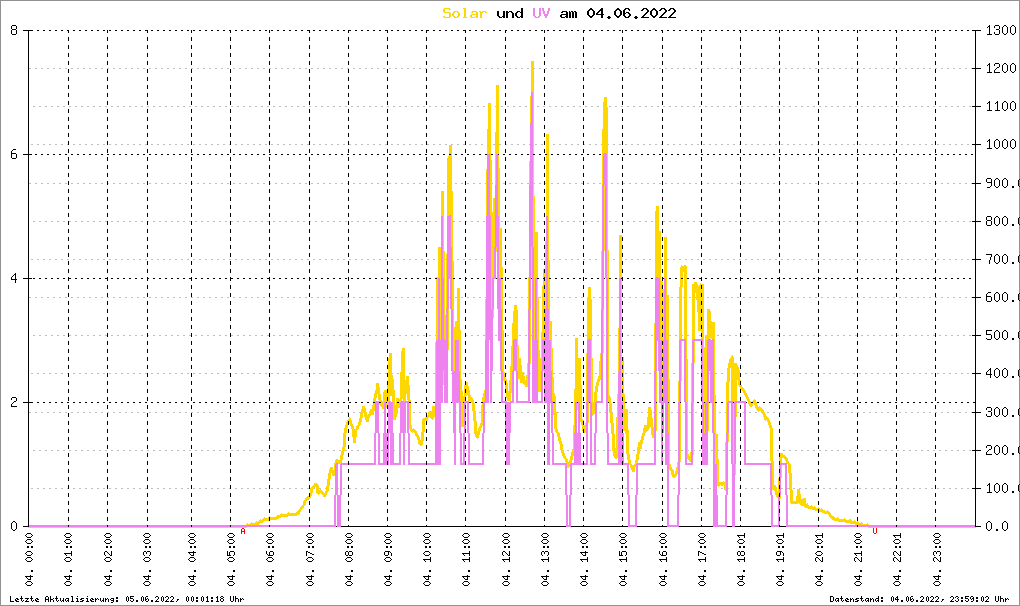Click the right axis label '600.0'
The height and width of the screenshot is (606, 1020).
[1002, 297]
